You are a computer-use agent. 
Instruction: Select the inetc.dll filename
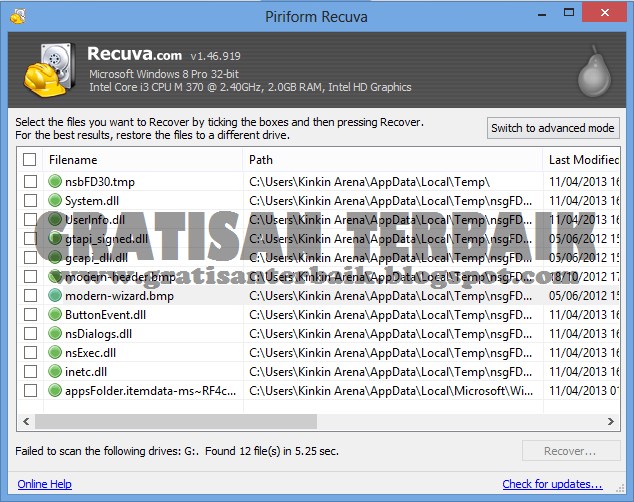[x=86, y=372]
